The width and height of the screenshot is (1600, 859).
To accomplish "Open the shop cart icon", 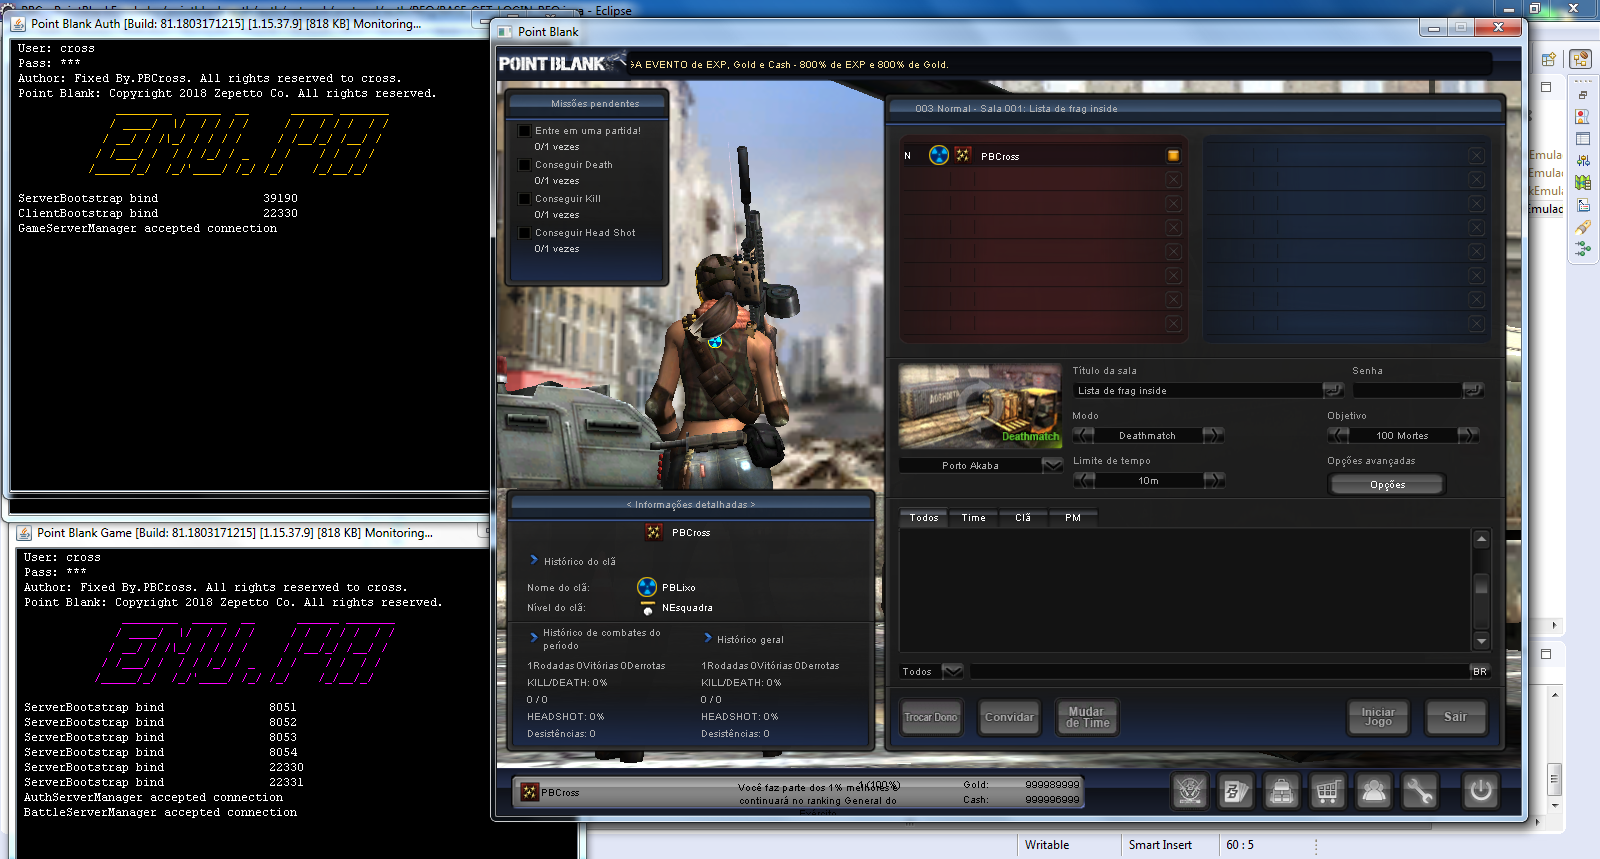I will pyautogui.click(x=1328, y=792).
